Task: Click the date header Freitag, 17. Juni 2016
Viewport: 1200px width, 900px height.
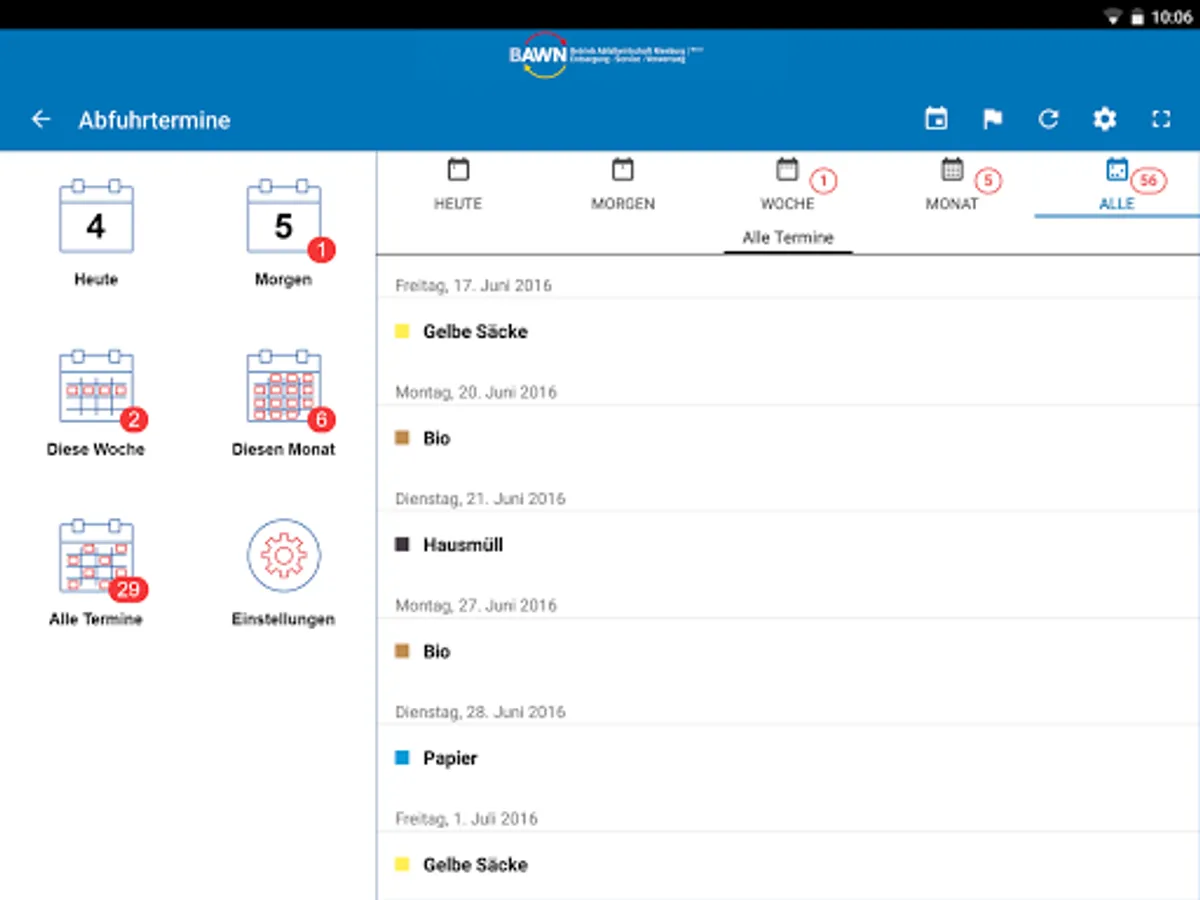Action: [x=473, y=285]
